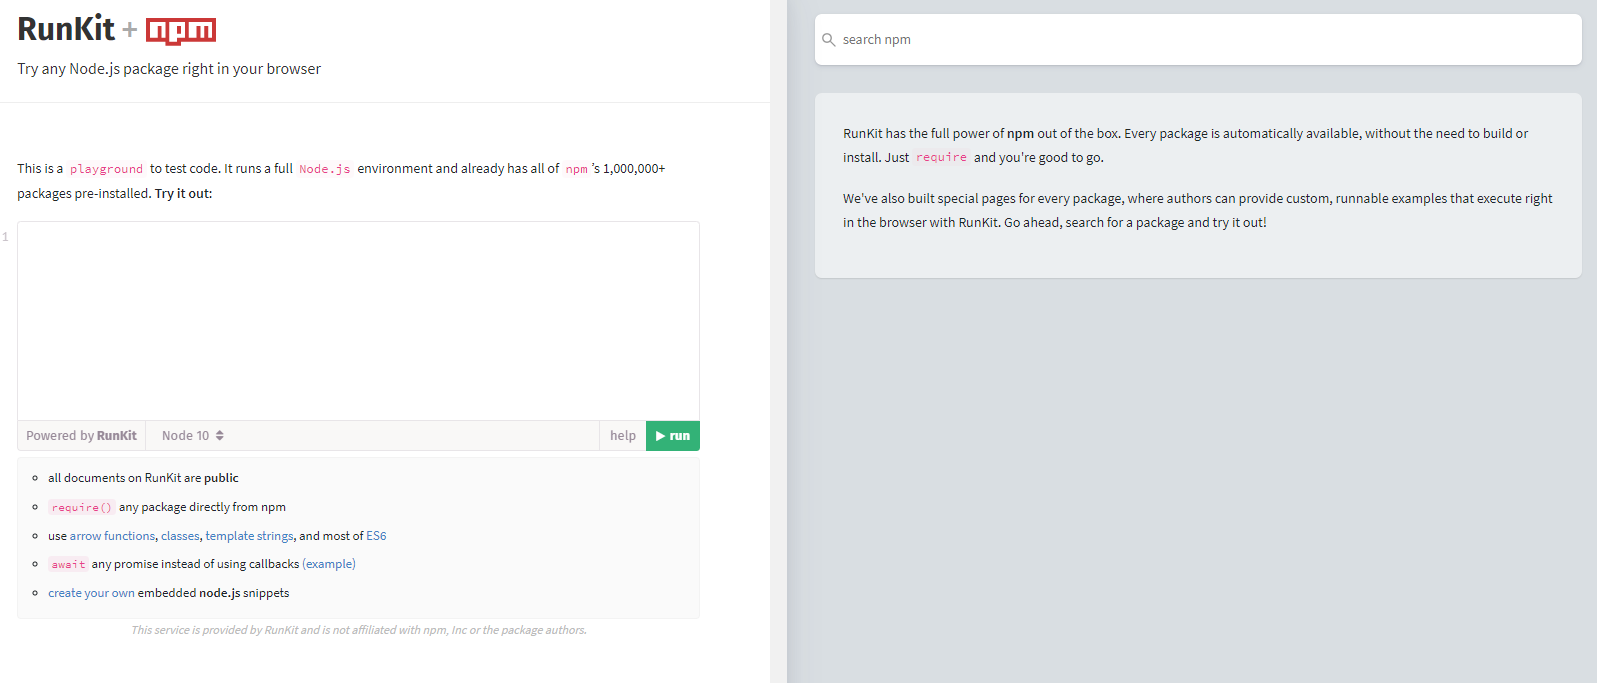Open the help link in editor footer
1597x683 pixels.
(x=623, y=436)
